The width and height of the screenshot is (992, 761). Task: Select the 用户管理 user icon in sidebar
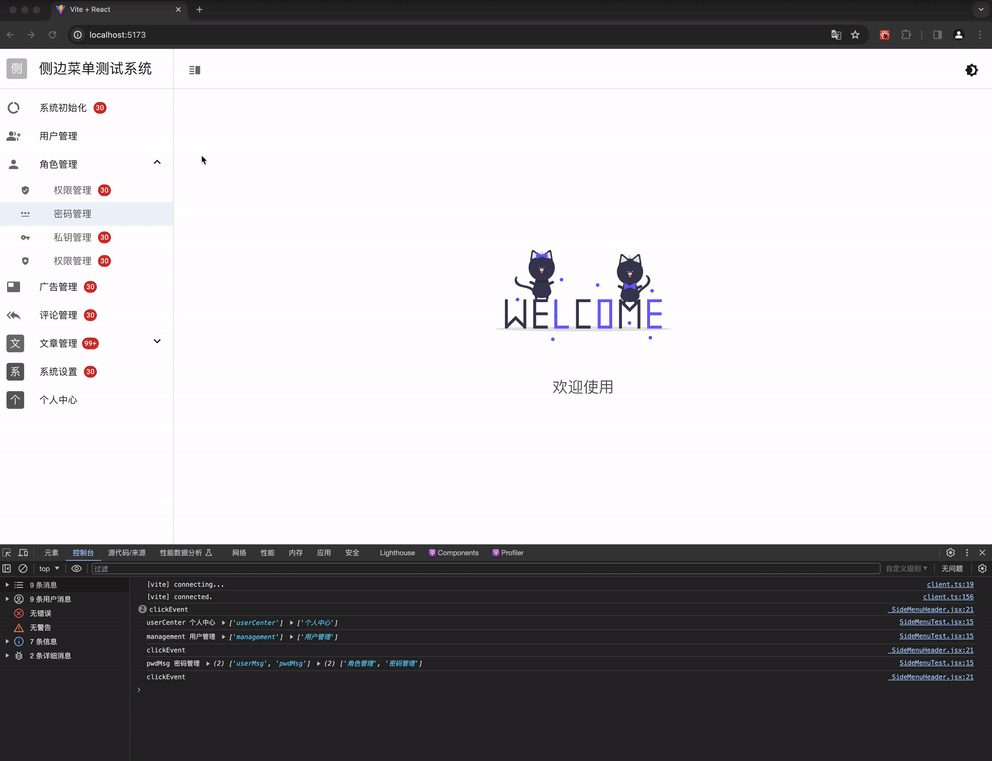point(14,135)
